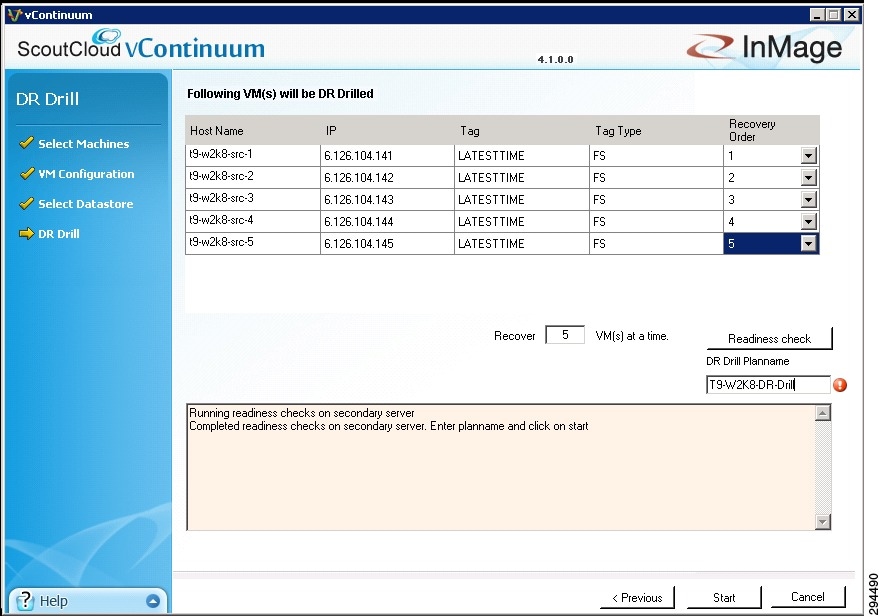Click IP cell 6.126.104.142
The width and height of the screenshot is (879, 616).
click(387, 177)
